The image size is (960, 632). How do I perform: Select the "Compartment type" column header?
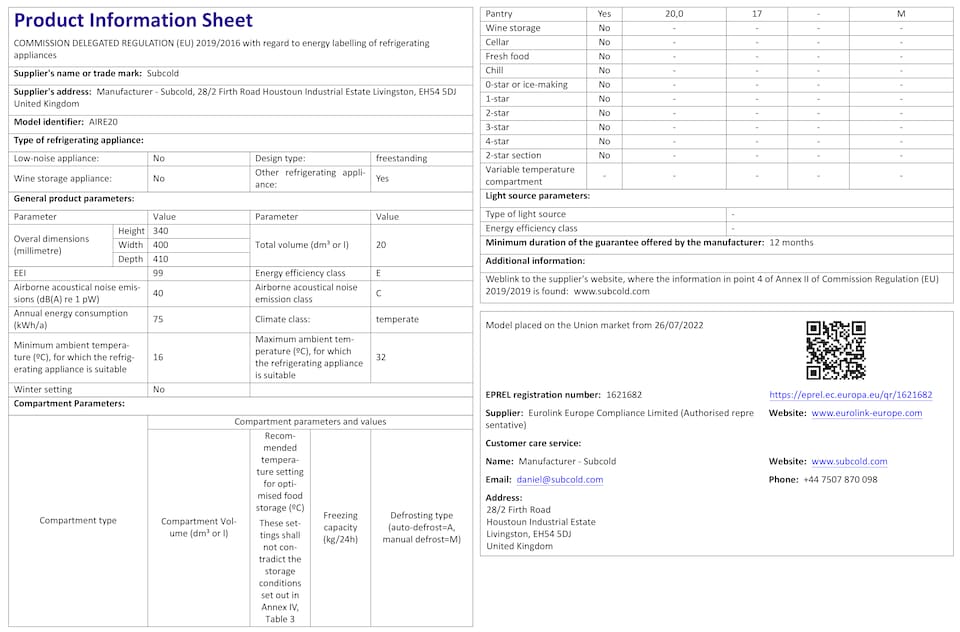coord(78,521)
